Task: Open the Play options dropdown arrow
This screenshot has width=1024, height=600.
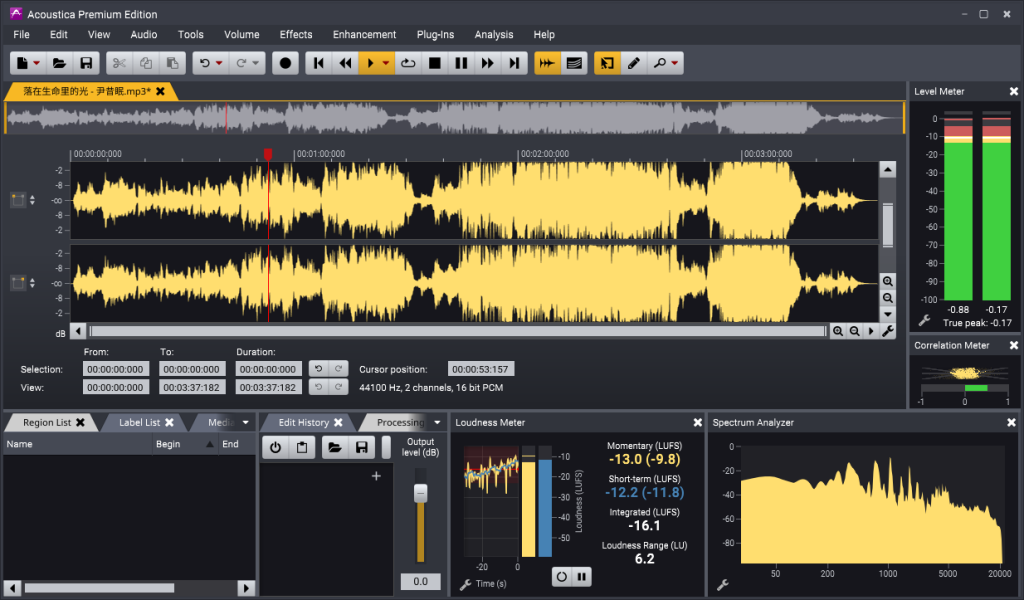Action: click(386, 63)
